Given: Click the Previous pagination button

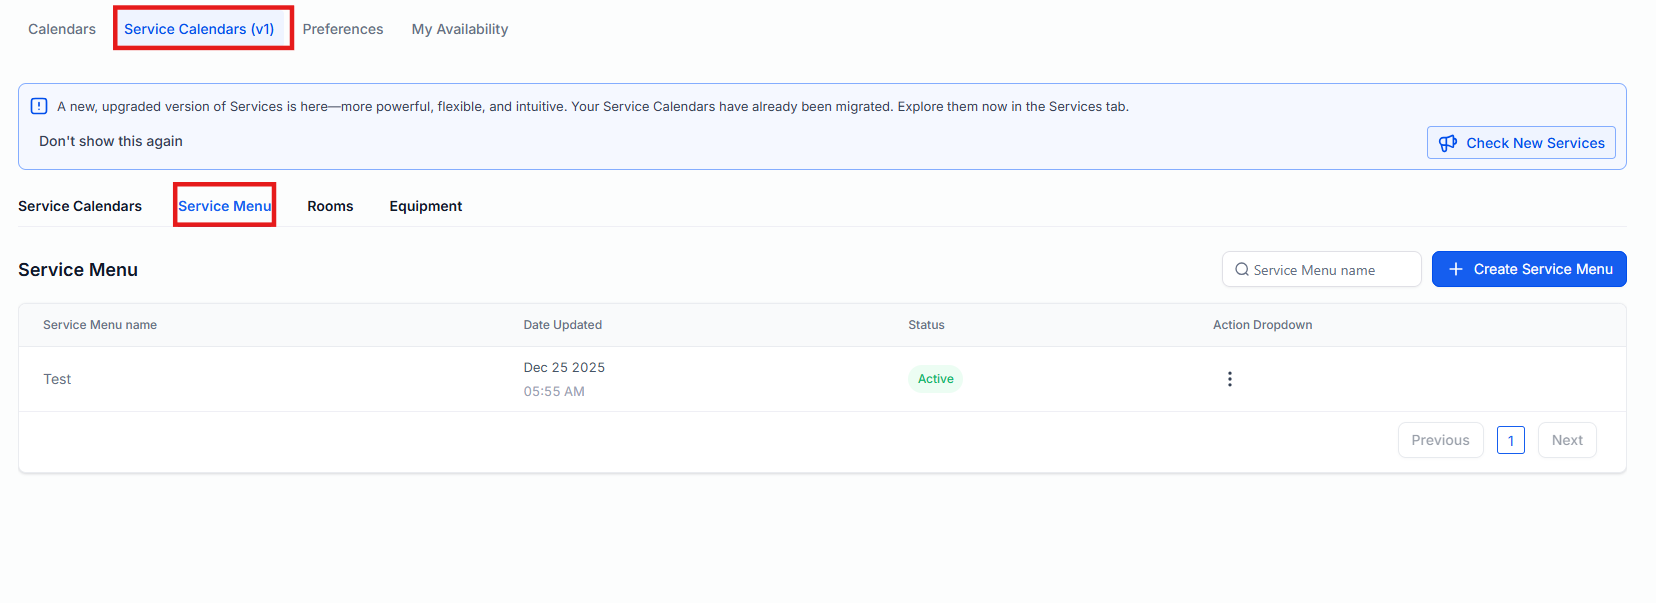Looking at the screenshot, I should click(1440, 440).
